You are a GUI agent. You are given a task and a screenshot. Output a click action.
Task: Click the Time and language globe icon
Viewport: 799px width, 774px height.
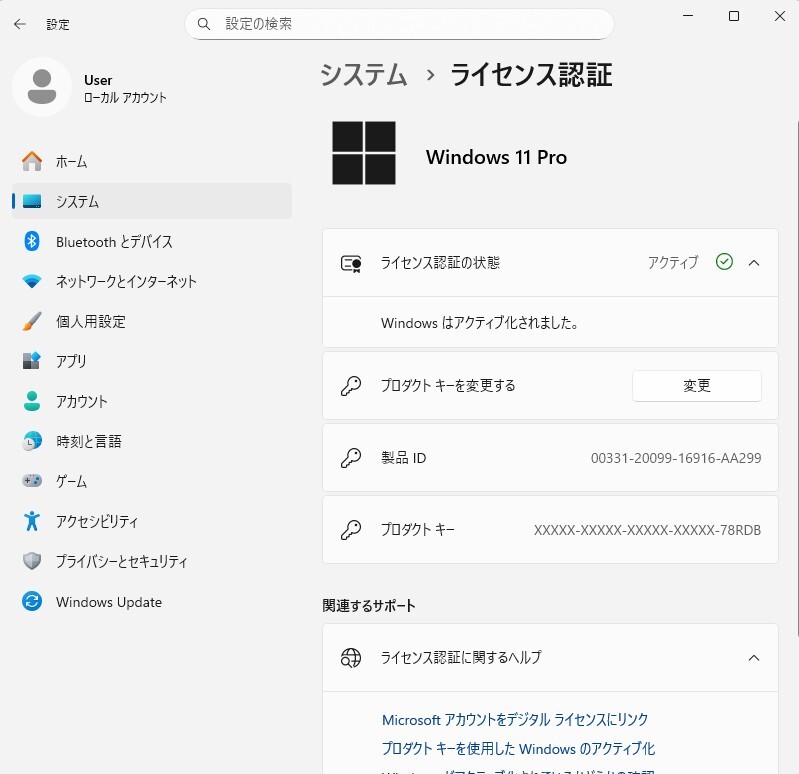pyautogui.click(x=32, y=441)
